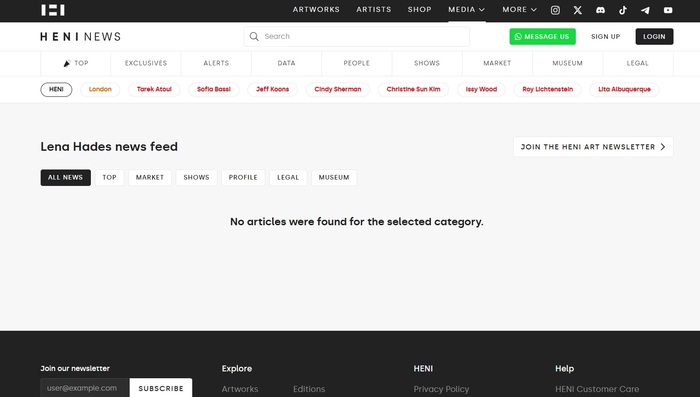Viewport: 700px width, 397px height.
Task: Select the MARKET feed filter
Action: pos(150,177)
